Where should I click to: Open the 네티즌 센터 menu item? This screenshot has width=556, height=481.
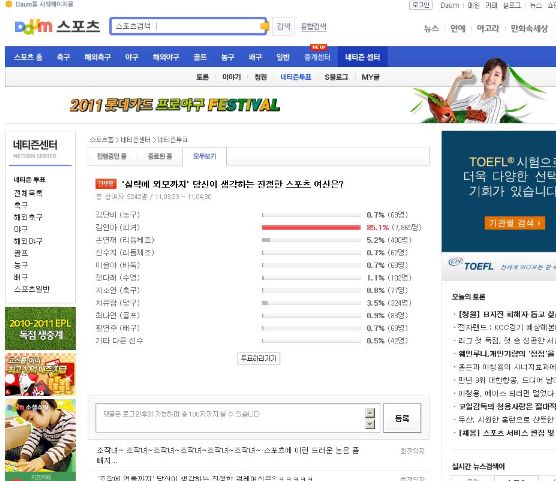(362, 57)
